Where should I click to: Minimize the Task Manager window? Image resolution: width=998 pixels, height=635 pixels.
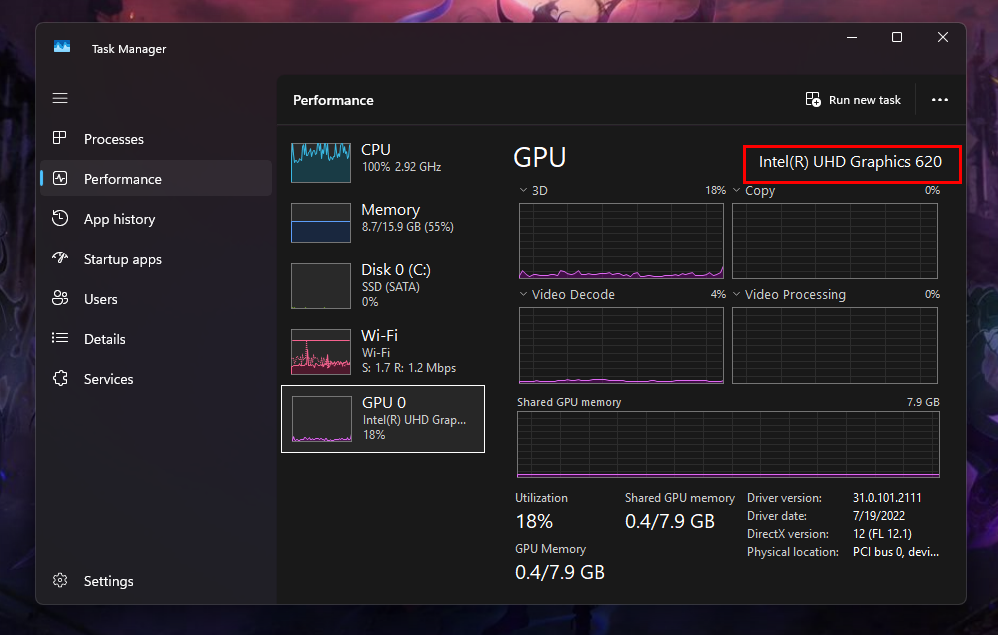(x=852, y=38)
